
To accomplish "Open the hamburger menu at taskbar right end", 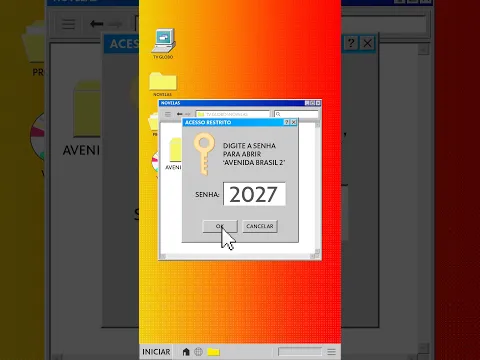I will [x=331, y=352].
